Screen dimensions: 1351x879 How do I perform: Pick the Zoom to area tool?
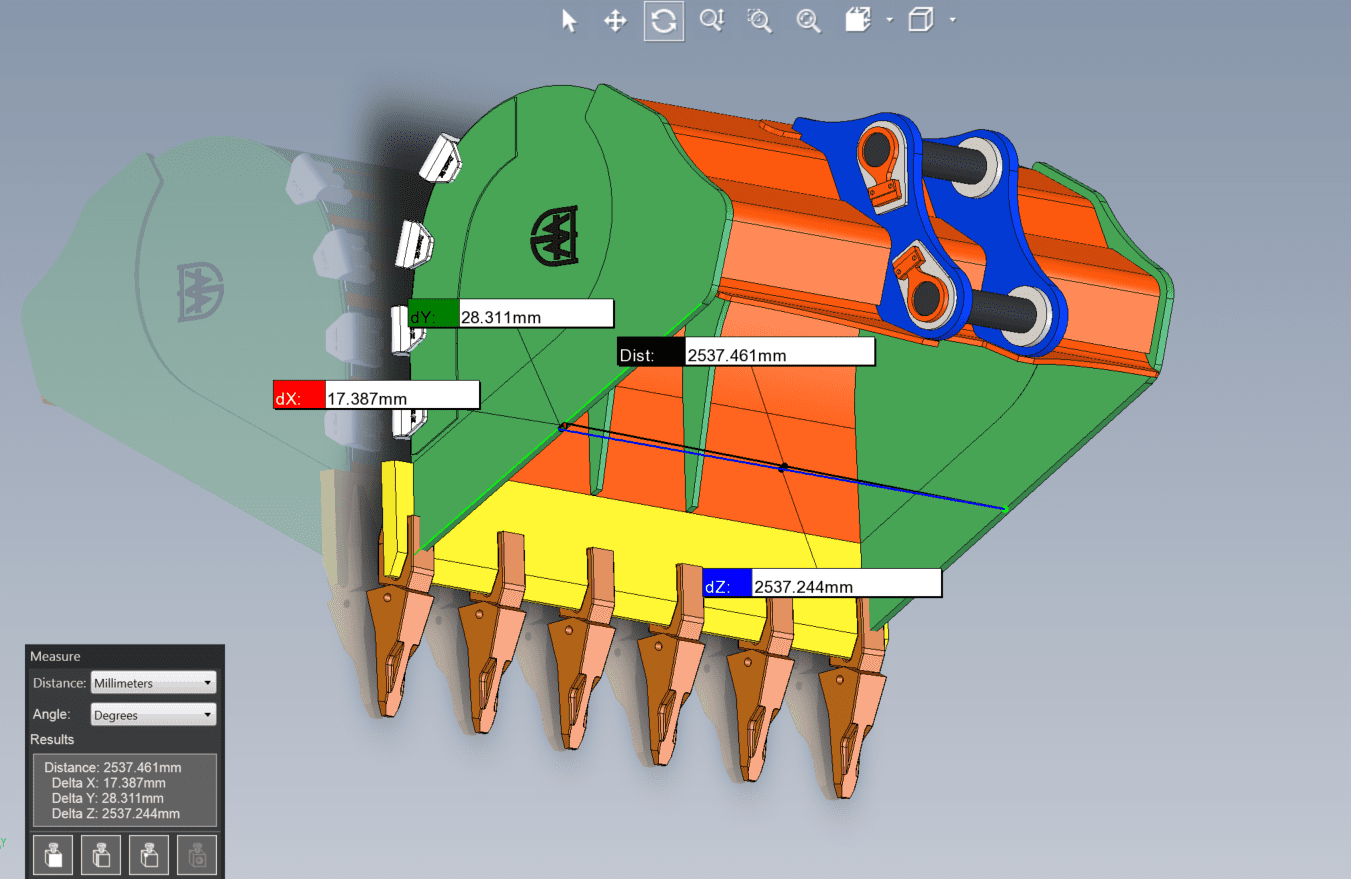[x=760, y=21]
